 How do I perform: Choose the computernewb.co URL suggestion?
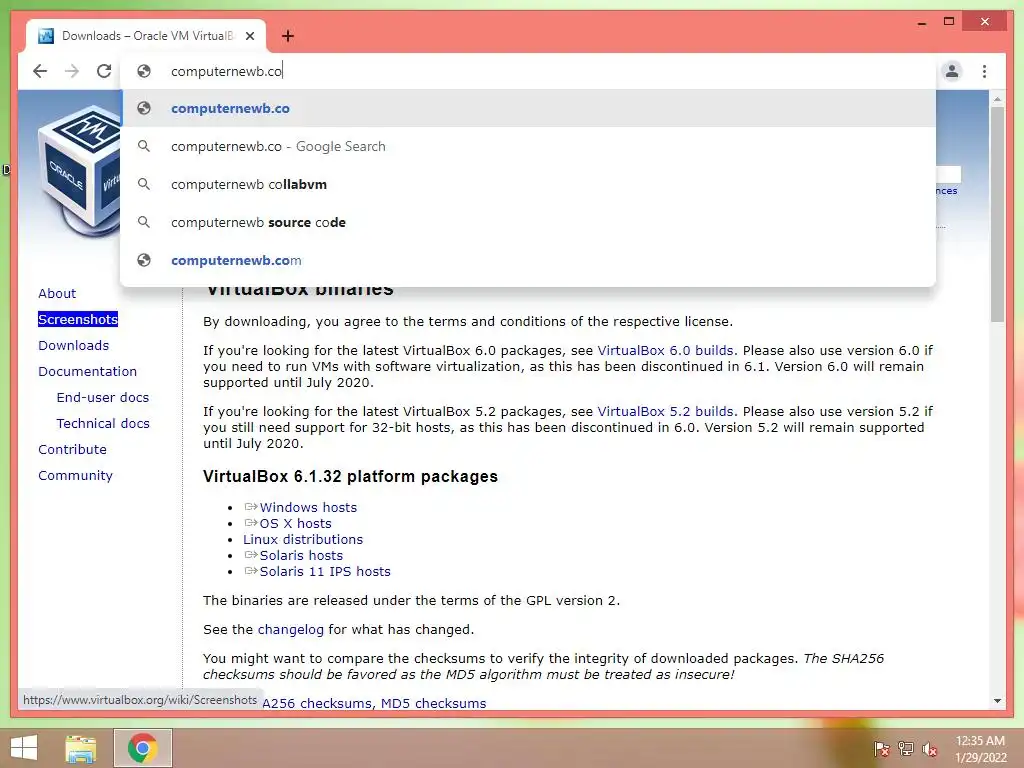coord(528,108)
